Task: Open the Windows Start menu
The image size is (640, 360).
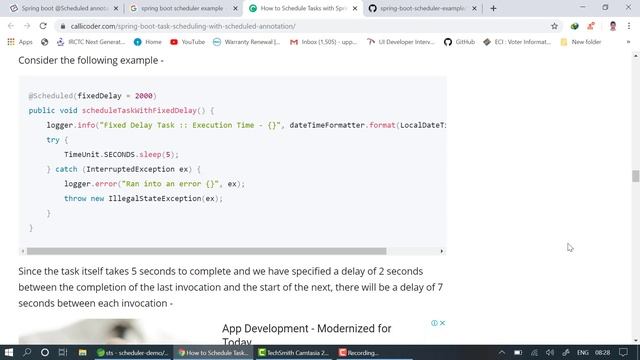Action: tap(9, 352)
